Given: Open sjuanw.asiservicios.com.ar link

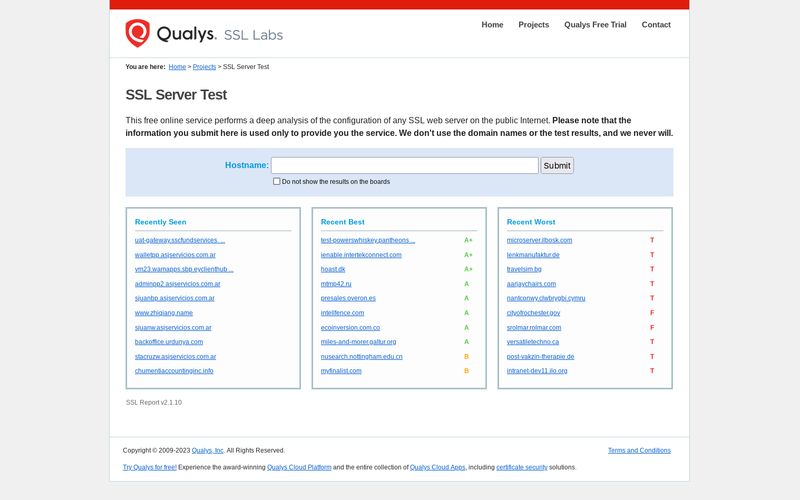Looking at the screenshot, I should (173, 328).
